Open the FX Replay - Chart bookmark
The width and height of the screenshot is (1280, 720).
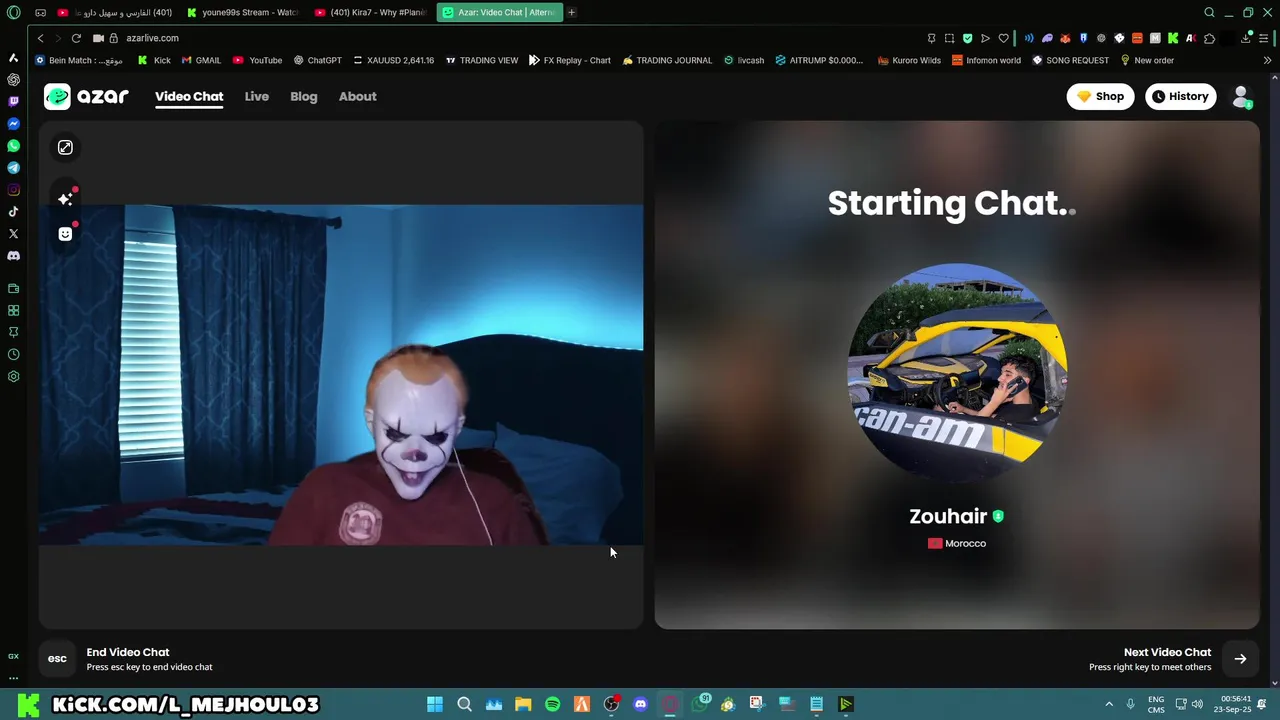coord(569,60)
